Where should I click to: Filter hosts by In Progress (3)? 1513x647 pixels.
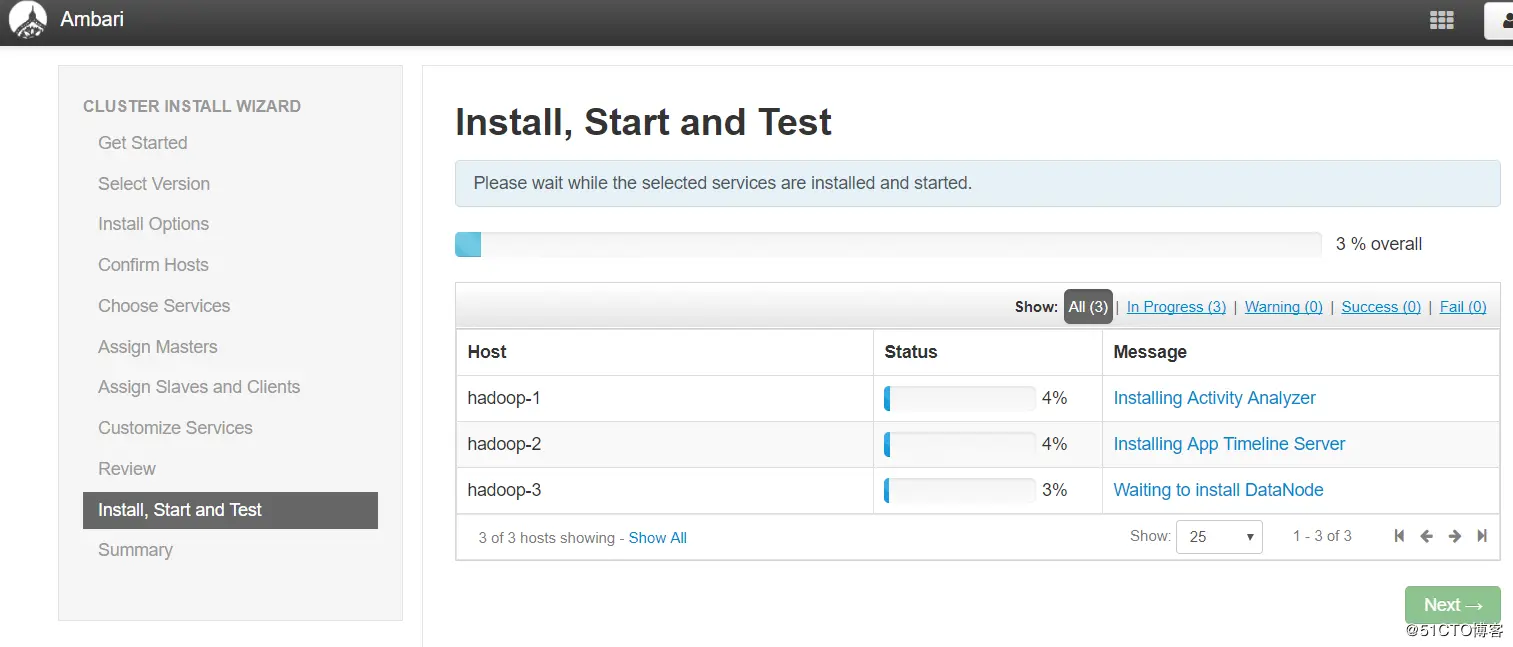(1176, 307)
